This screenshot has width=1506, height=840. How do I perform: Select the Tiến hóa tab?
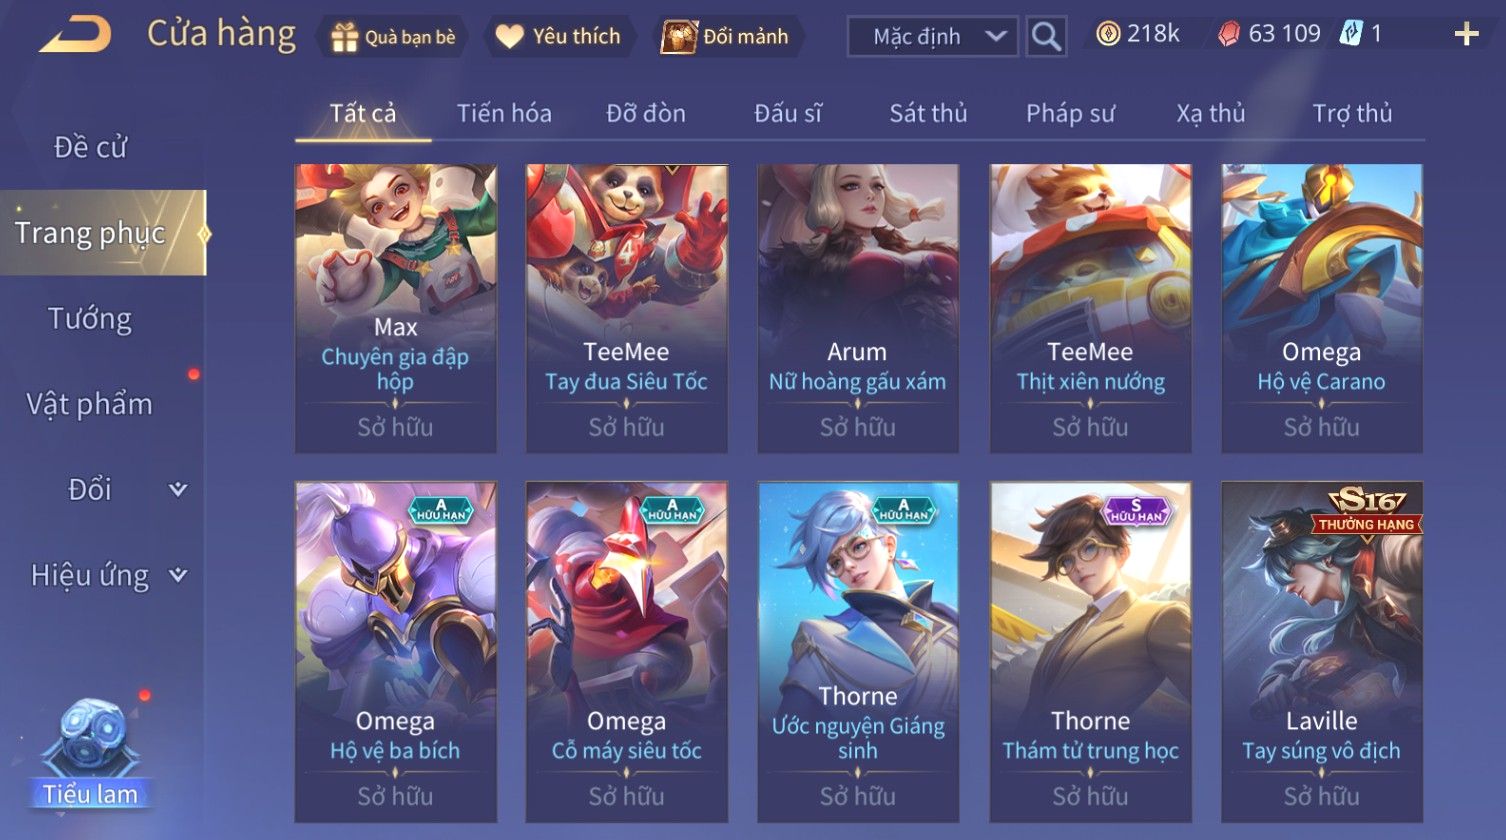pos(504,113)
